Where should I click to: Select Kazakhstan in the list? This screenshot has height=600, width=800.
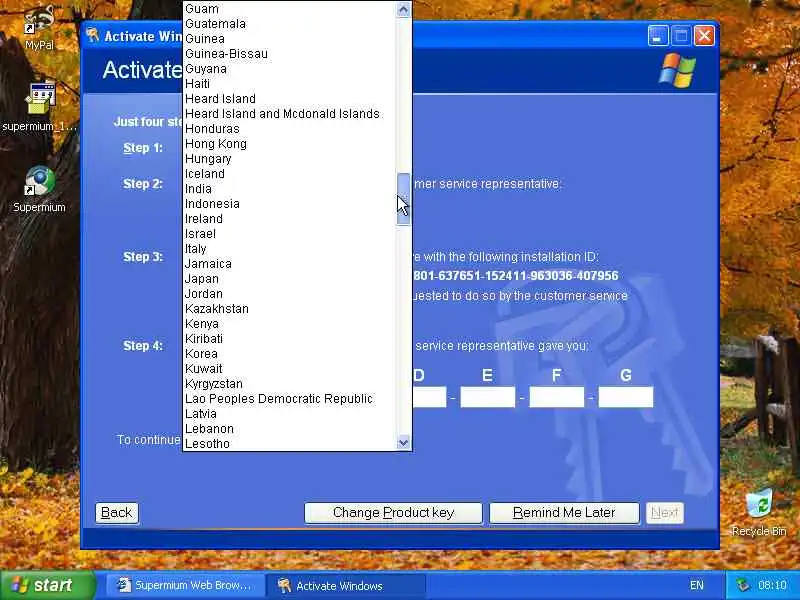(x=290, y=309)
